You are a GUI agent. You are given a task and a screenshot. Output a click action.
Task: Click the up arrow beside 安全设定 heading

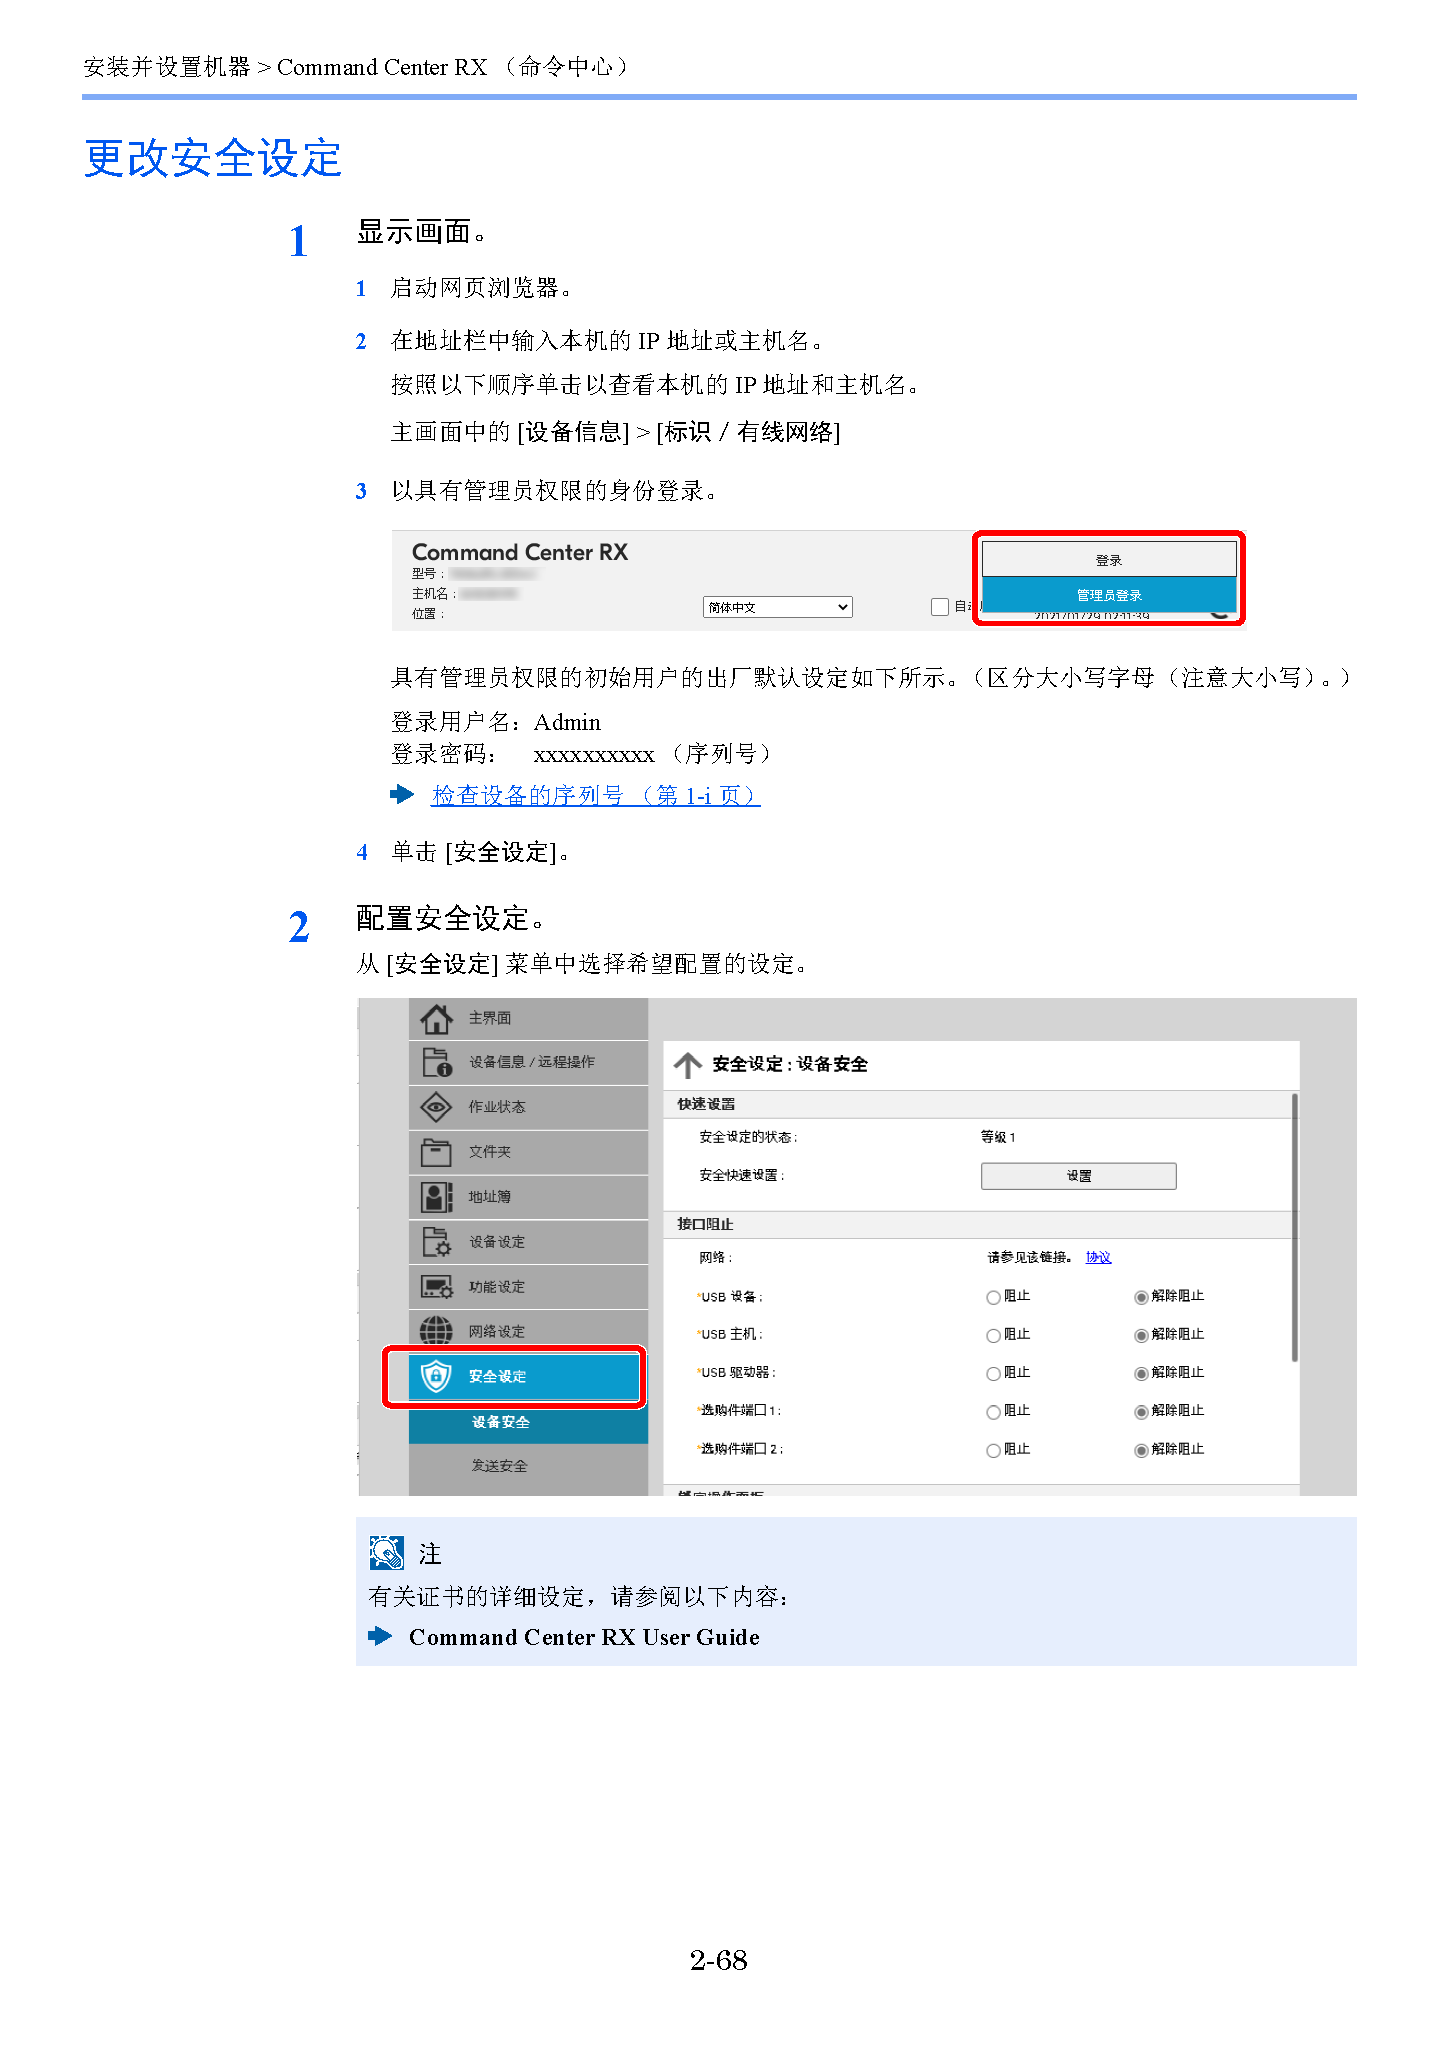pos(687,1065)
